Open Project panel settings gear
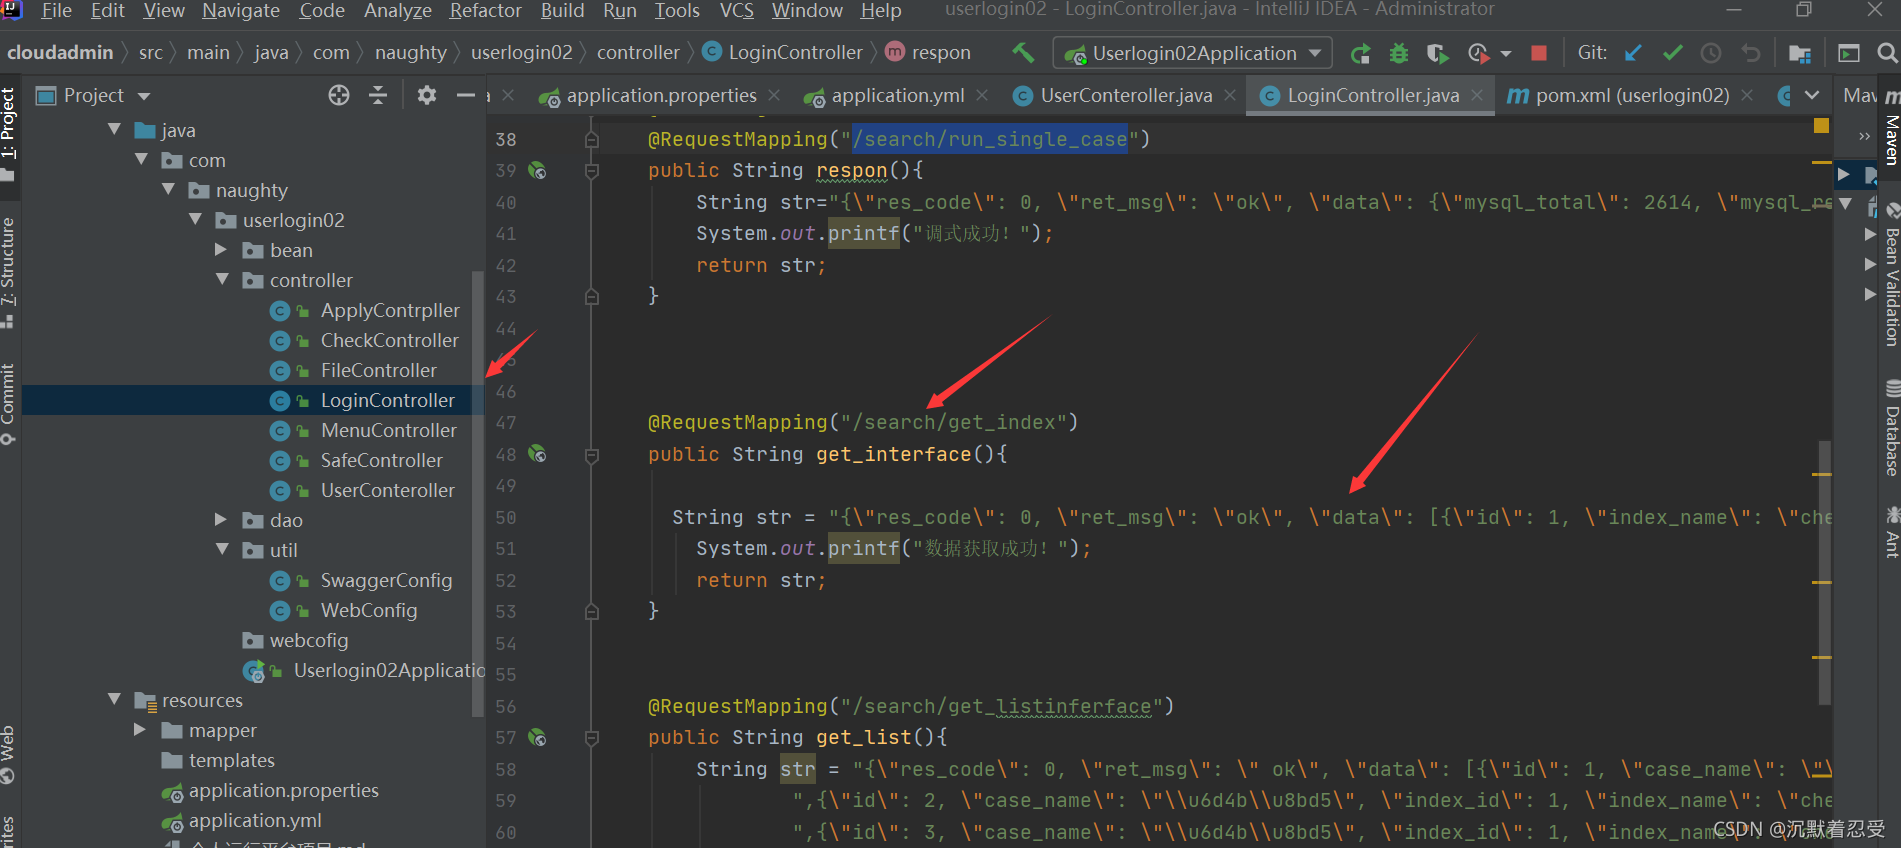The width and height of the screenshot is (1901, 848). tap(427, 95)
